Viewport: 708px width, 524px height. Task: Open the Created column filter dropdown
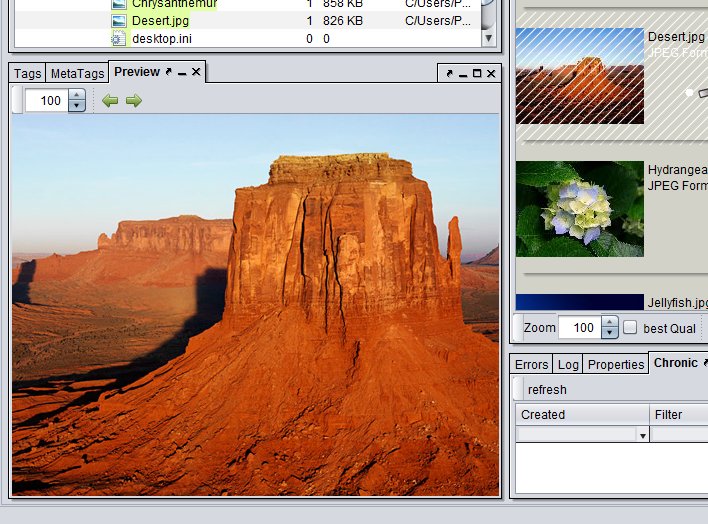click(x=642, y=435)
